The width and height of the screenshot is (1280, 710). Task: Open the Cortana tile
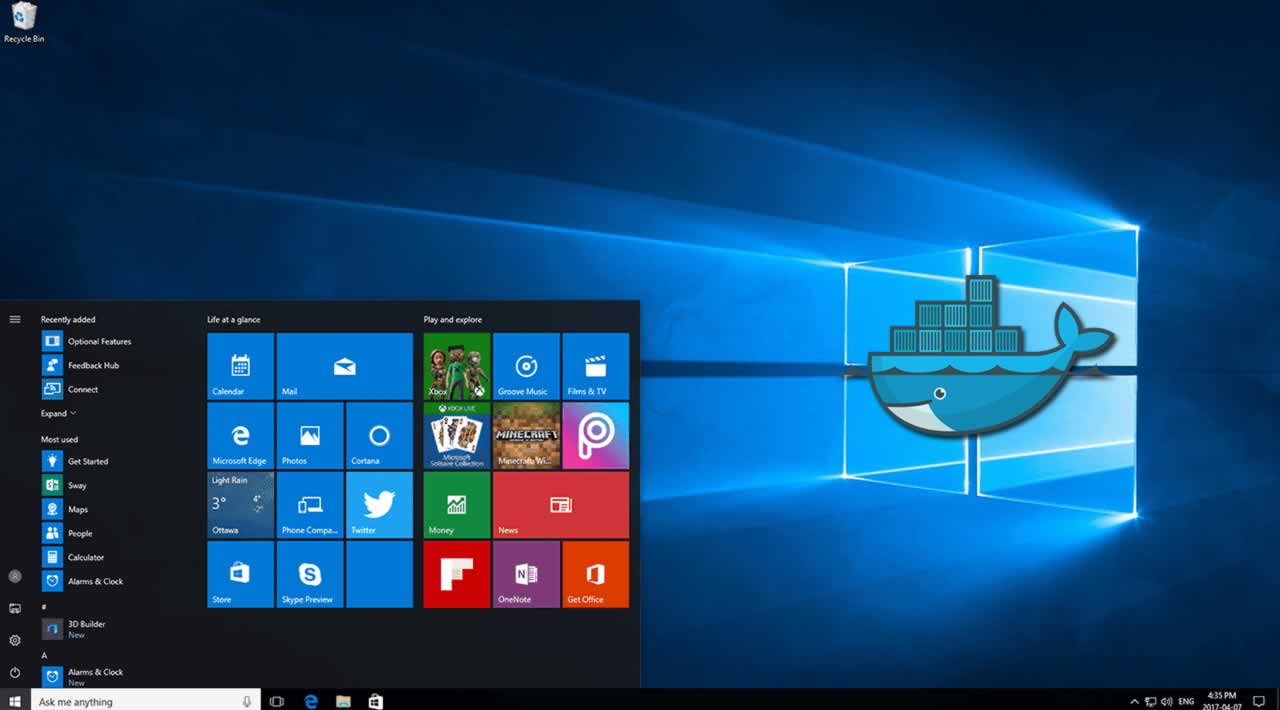379,435
